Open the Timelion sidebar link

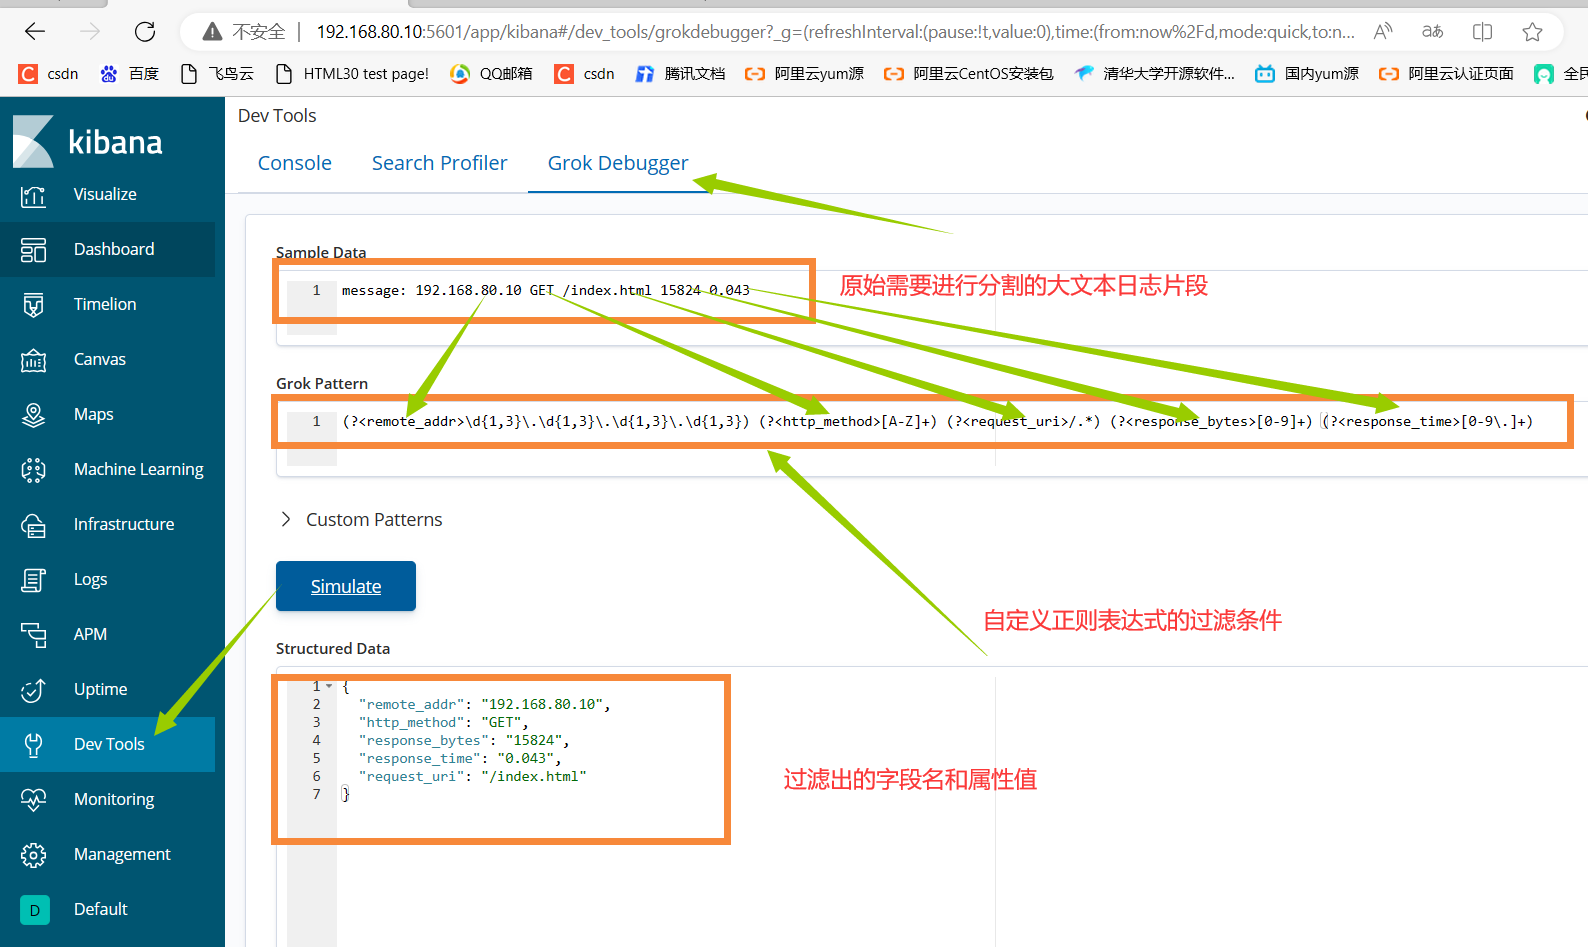coord(105,305)
